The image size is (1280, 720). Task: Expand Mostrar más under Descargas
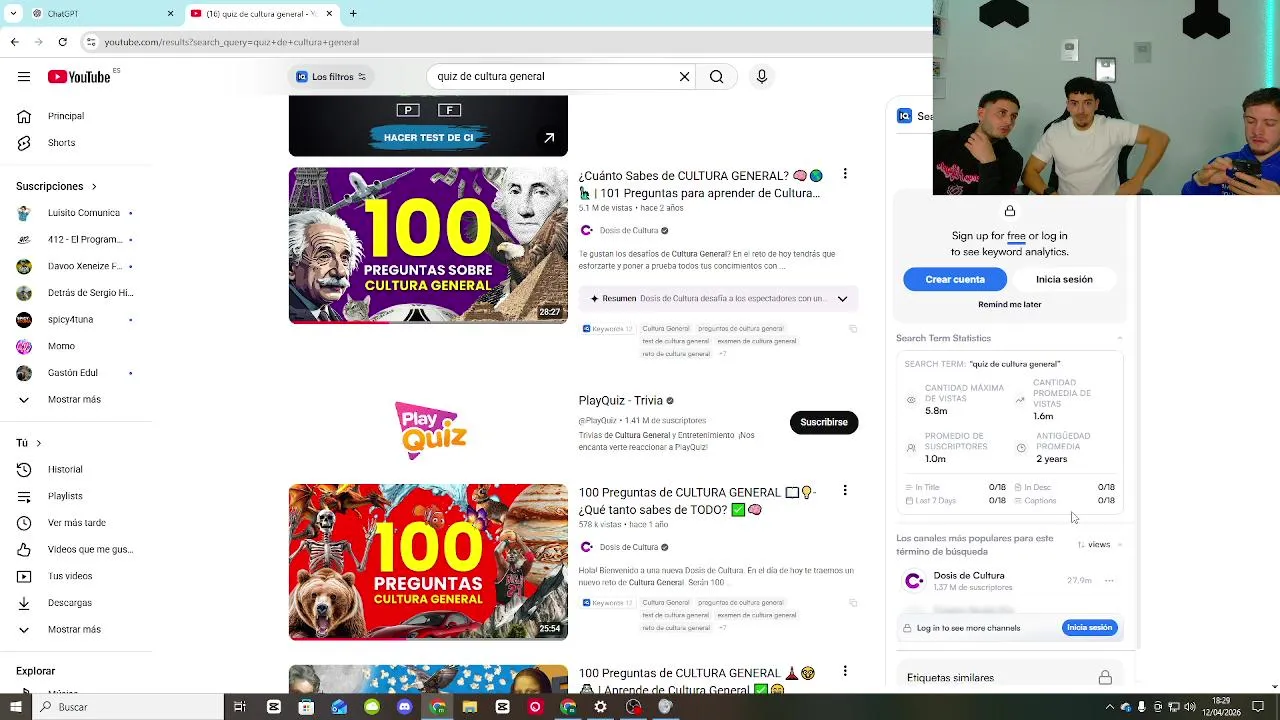74,630
